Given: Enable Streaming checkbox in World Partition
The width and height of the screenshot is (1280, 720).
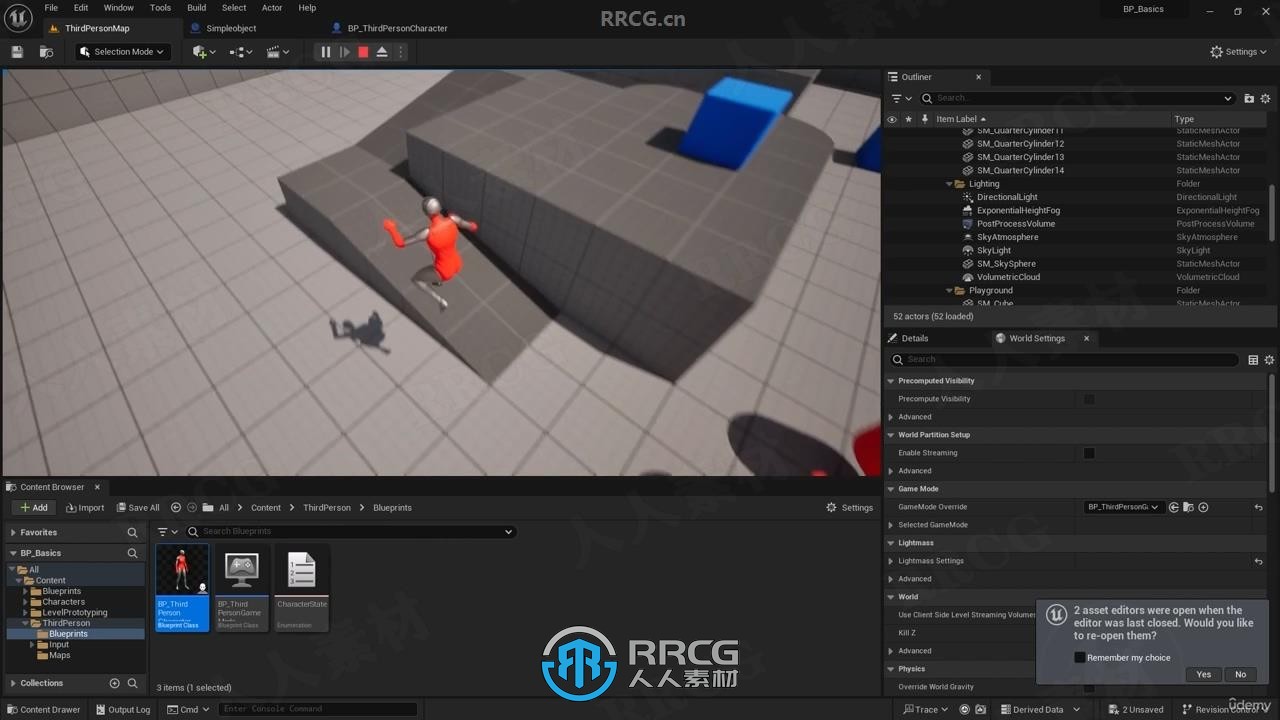Looking at the screenshot, I should 1089,453.
